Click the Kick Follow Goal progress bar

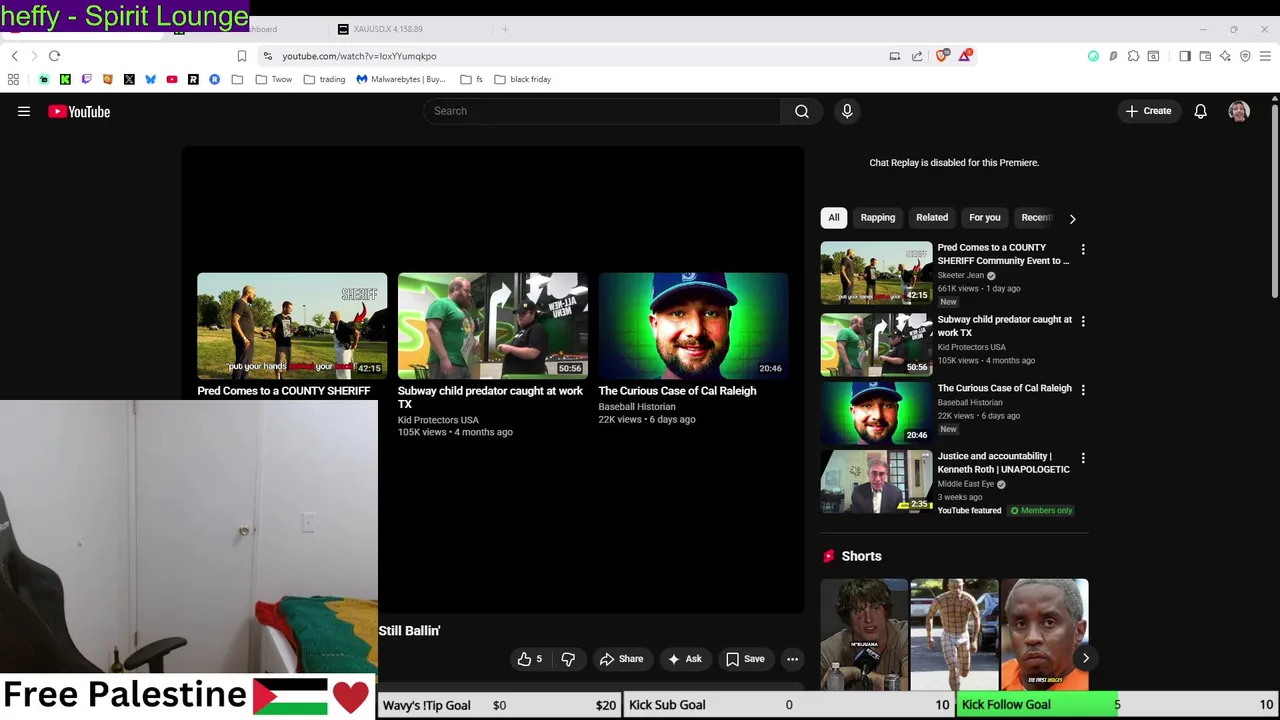tap(1118, 705)
